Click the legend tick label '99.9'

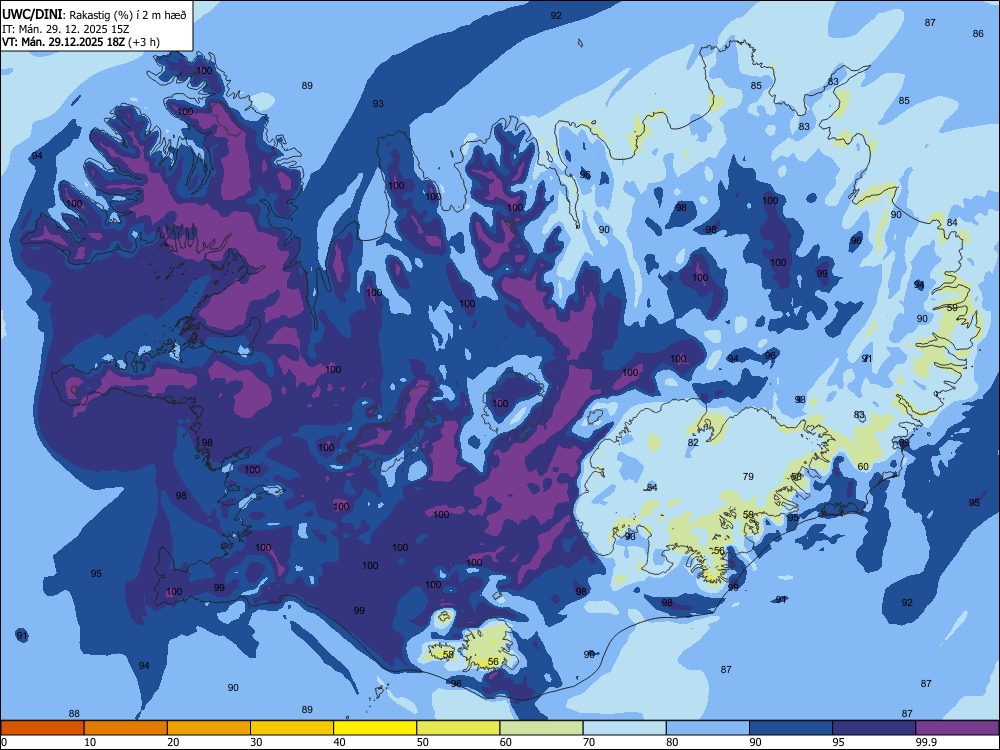click(925, 742)
